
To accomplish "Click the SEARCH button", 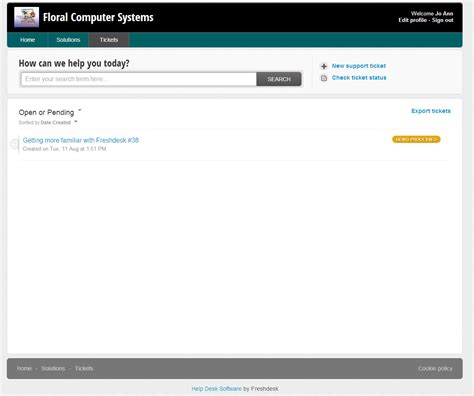I will pyautogui.click(x=279, y=79).
